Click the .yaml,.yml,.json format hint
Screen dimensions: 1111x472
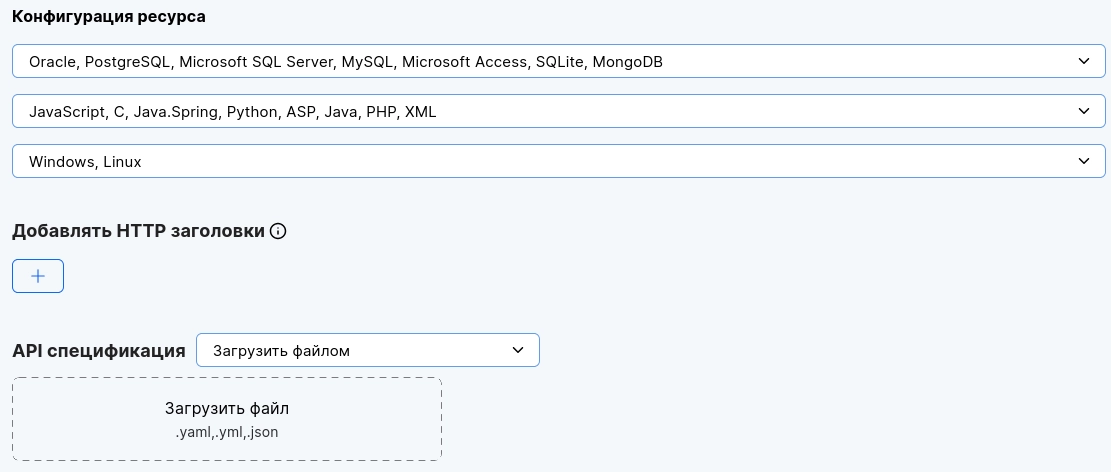[x=227, y=432]
